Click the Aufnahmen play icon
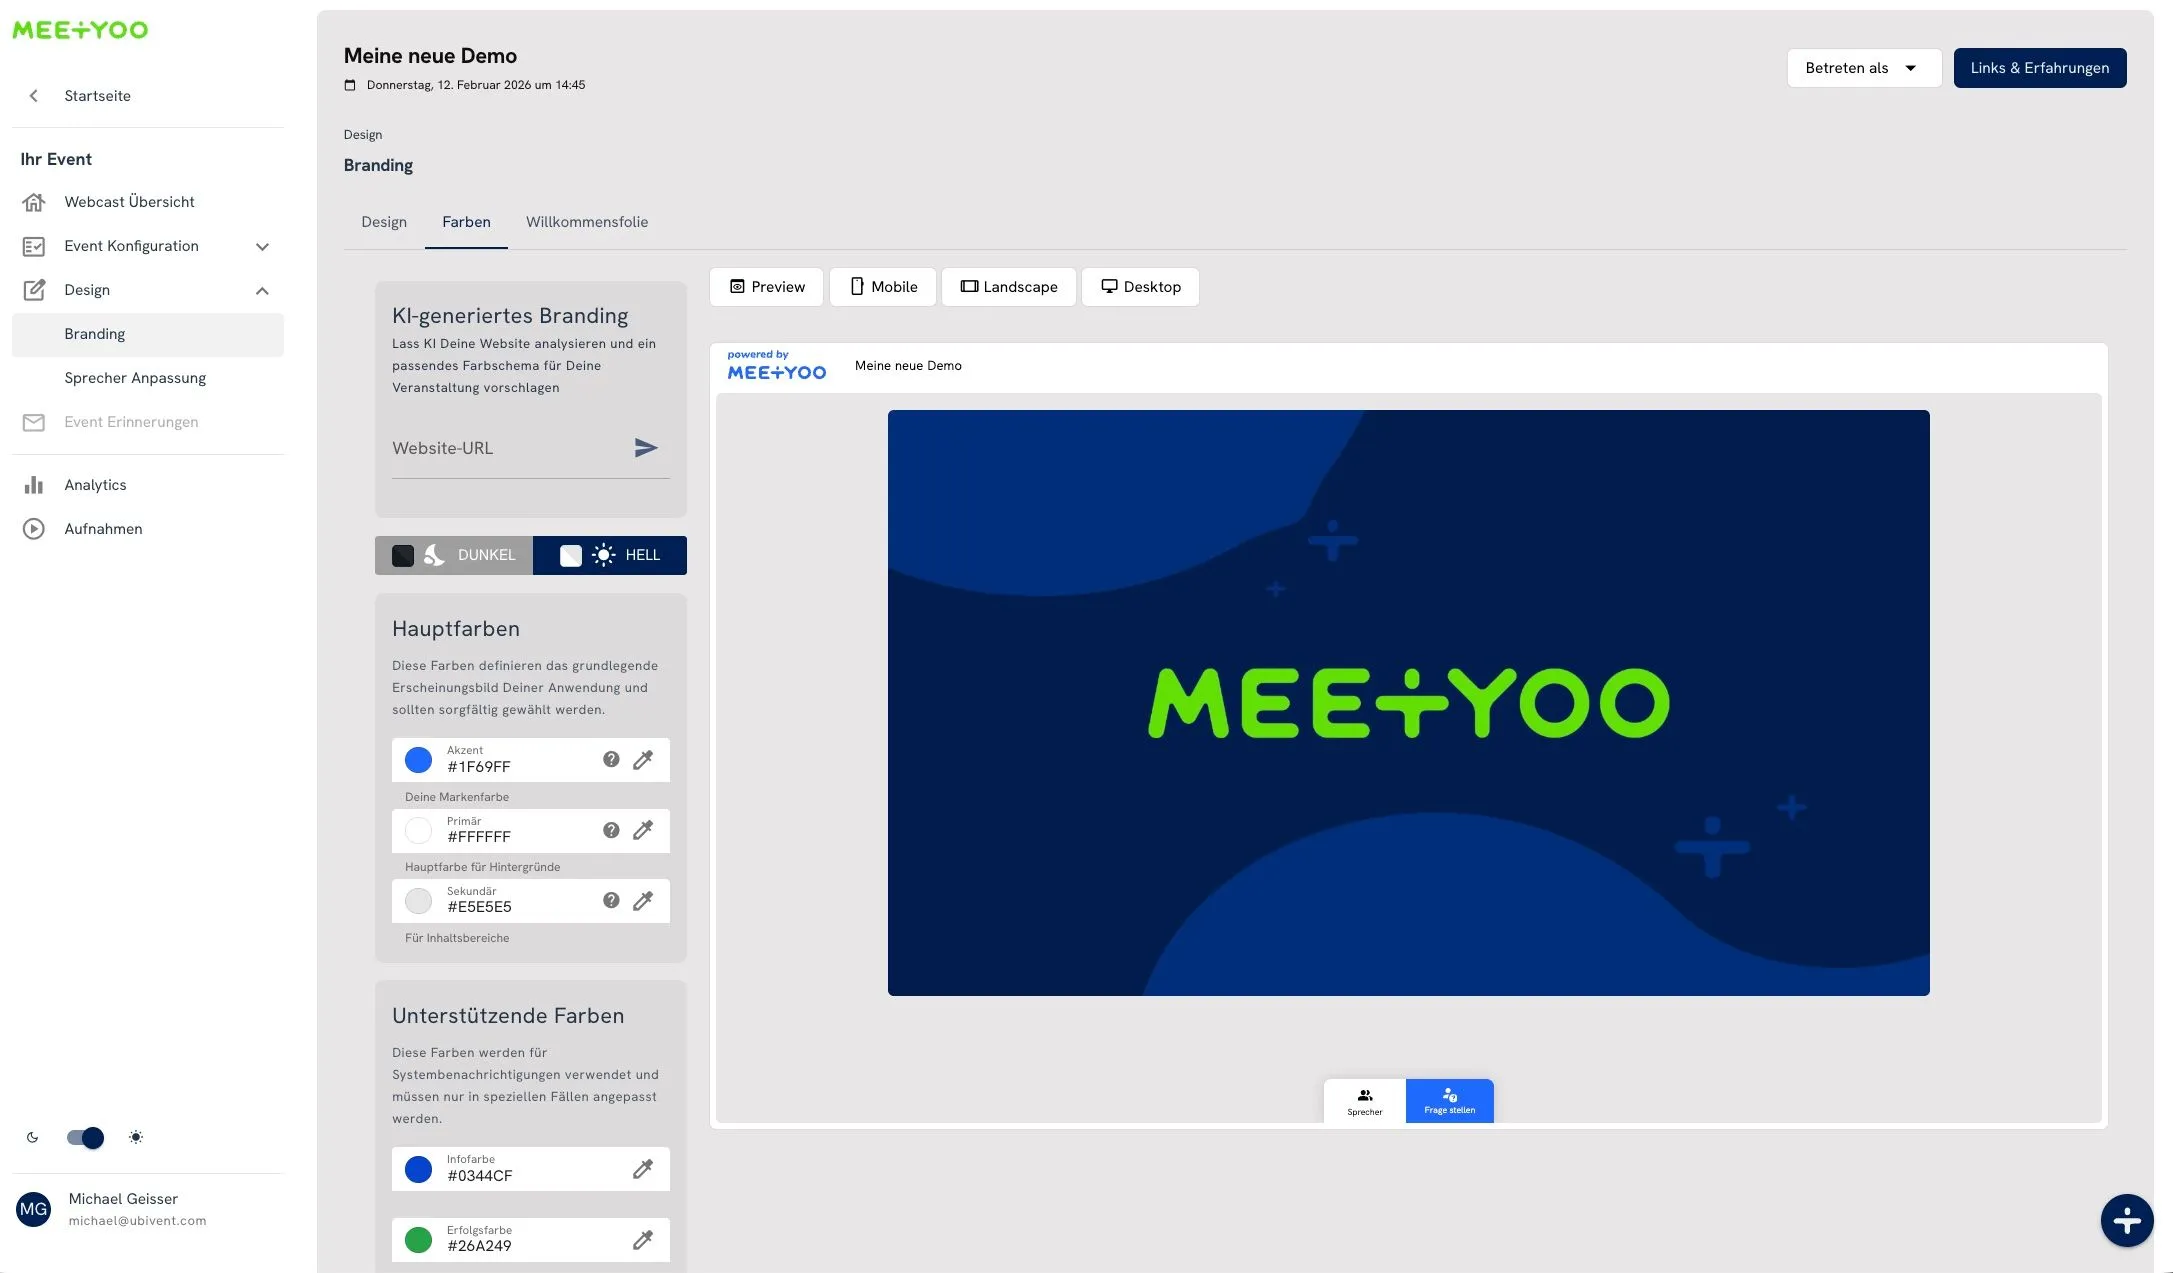 [34, 529]
